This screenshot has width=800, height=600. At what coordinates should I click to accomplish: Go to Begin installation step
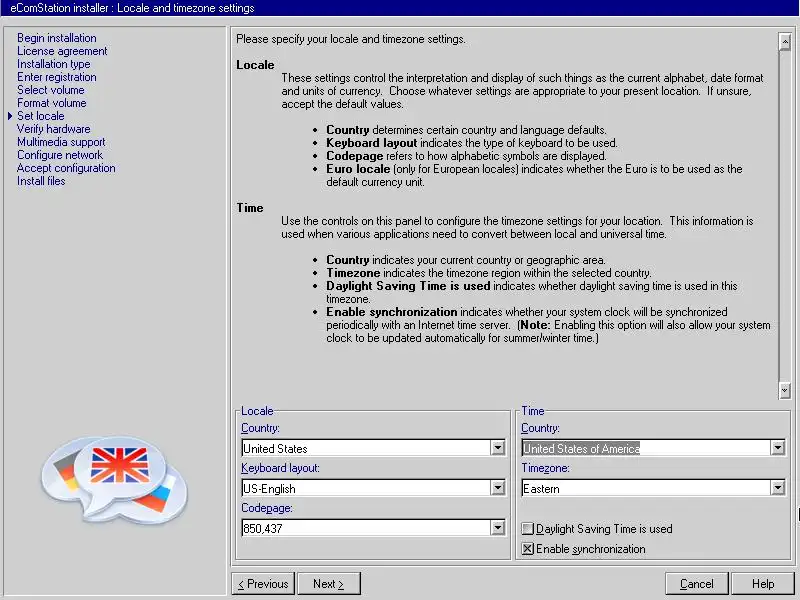pyautogui.click(x=57, y=38)
